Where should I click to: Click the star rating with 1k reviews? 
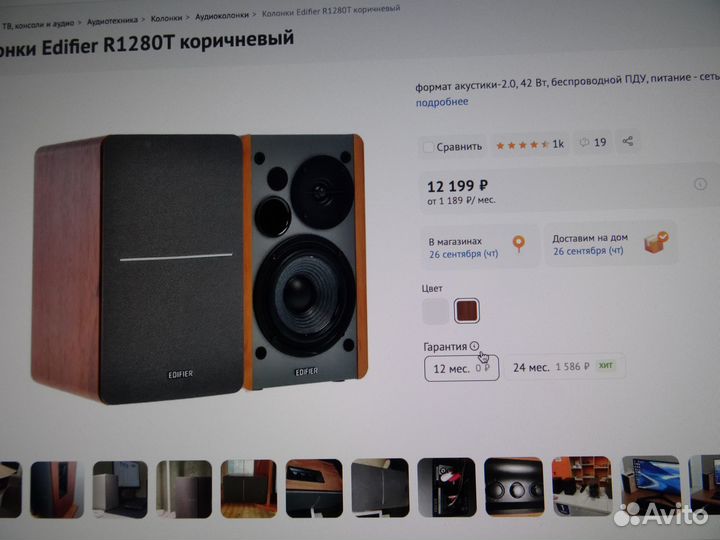pos(530,145)
